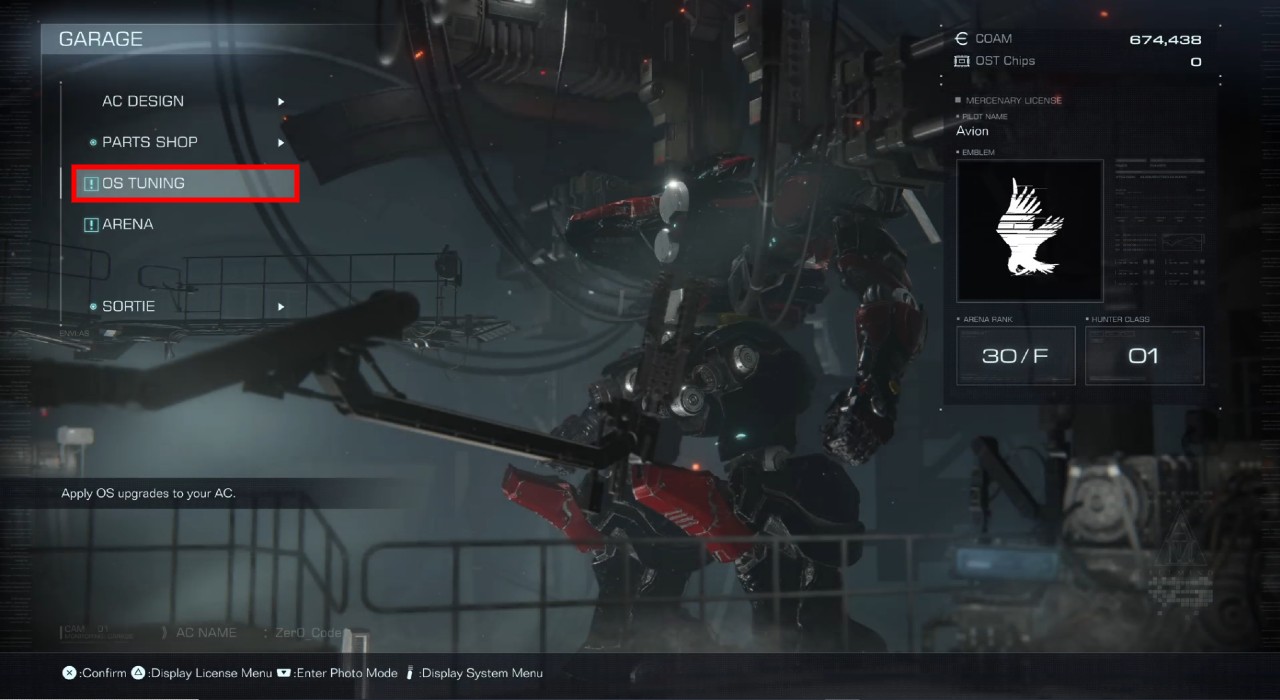Select the OS TUNING menu entry

click(x=185, y=183)
